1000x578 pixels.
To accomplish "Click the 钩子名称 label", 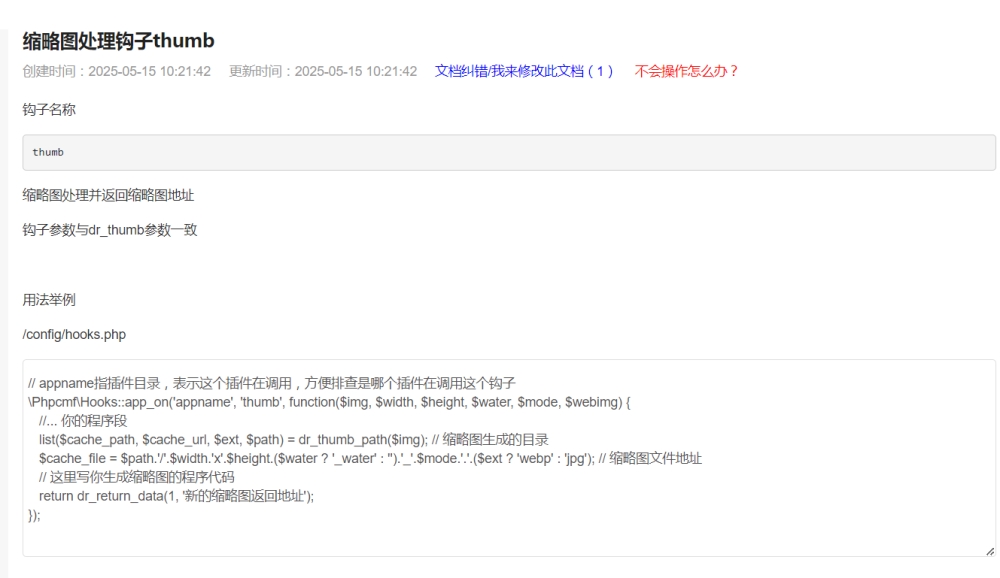I will (x=49, y=109).
